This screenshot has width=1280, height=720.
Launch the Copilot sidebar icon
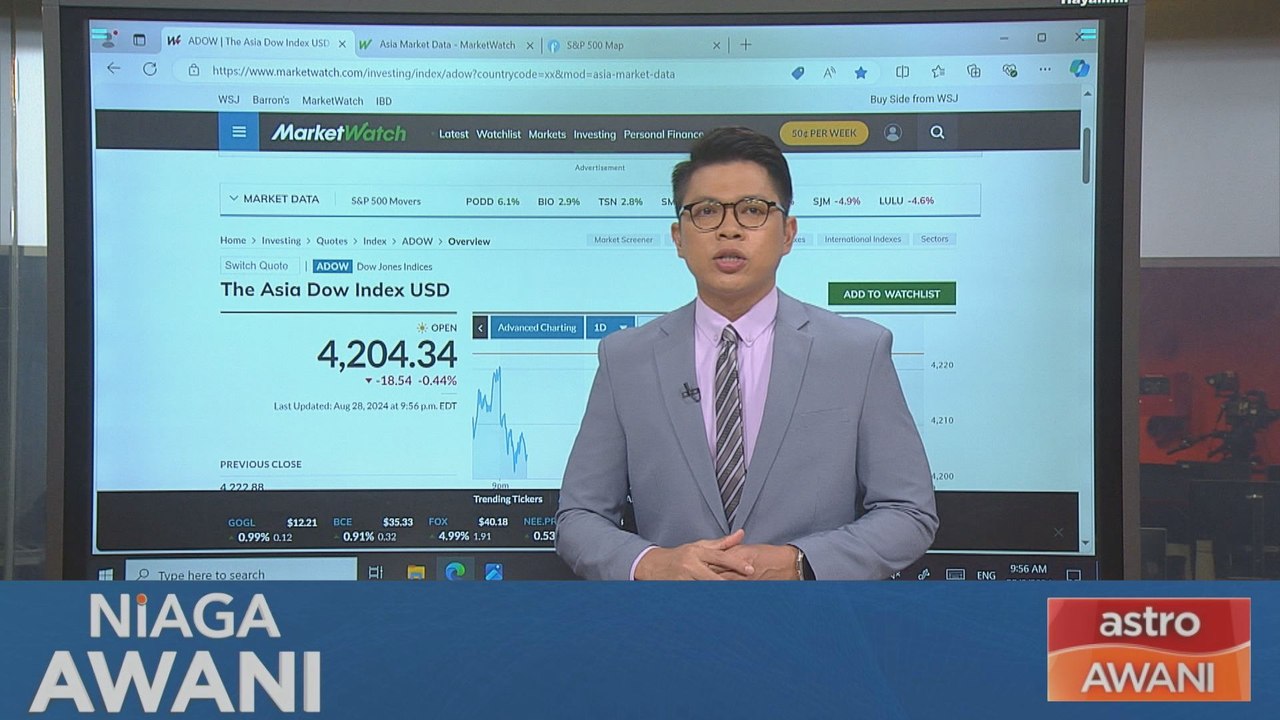click(1079, 69)
